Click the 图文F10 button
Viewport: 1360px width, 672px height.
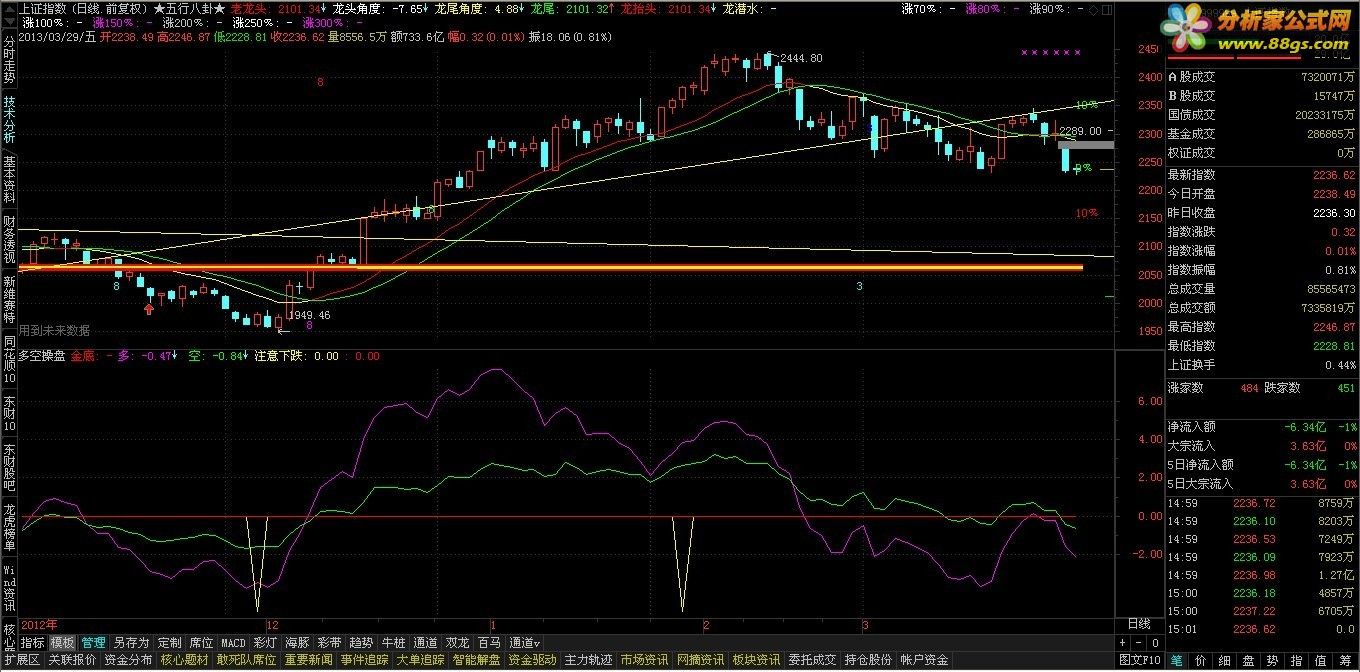(x=1140, y=660)
